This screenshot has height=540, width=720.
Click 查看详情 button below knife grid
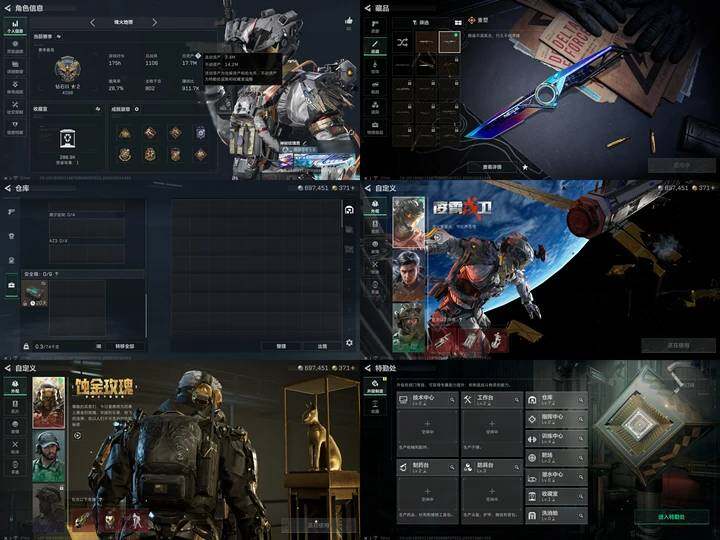492,167
